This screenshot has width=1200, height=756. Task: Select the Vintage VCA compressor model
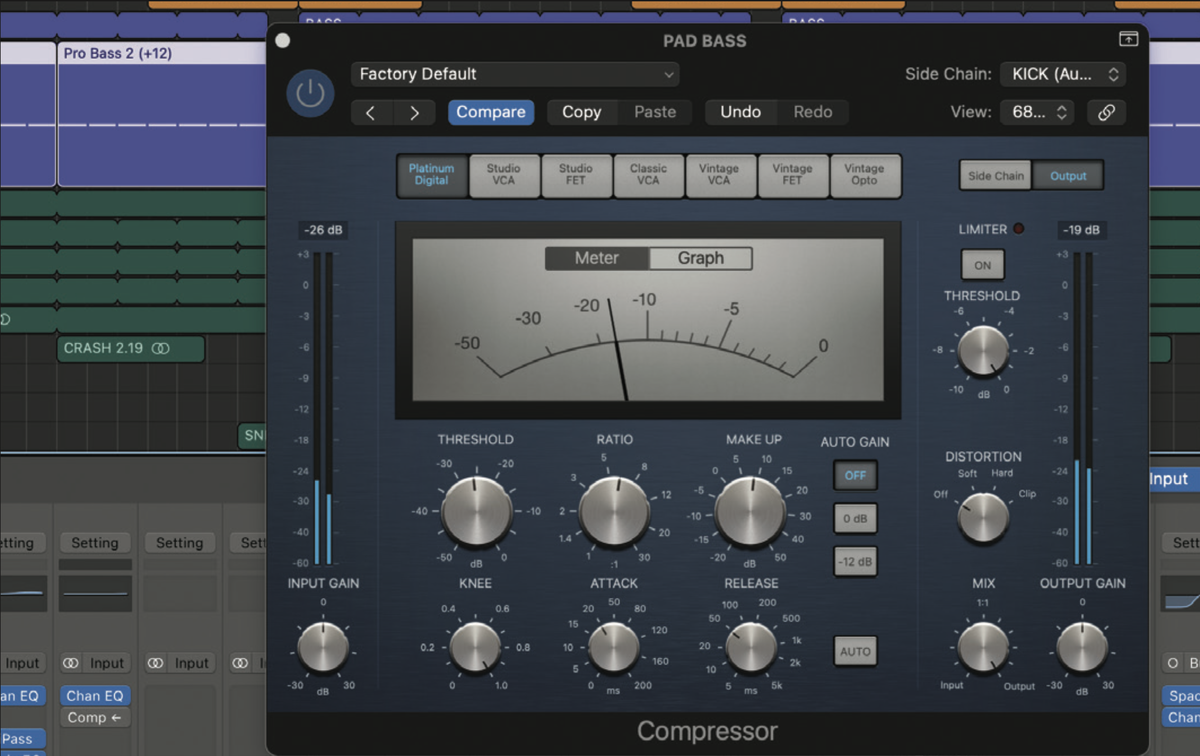[720, 175]
